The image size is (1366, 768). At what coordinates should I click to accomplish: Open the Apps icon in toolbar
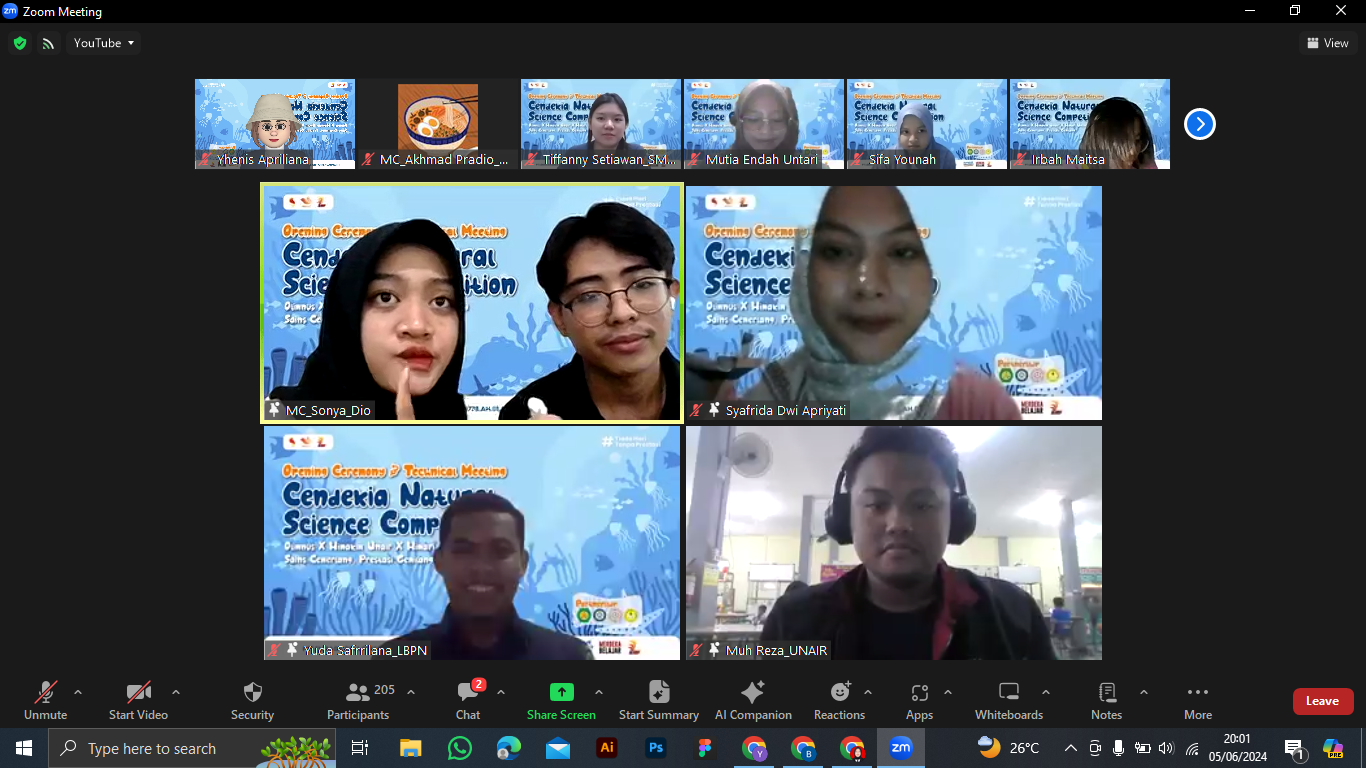919,692
